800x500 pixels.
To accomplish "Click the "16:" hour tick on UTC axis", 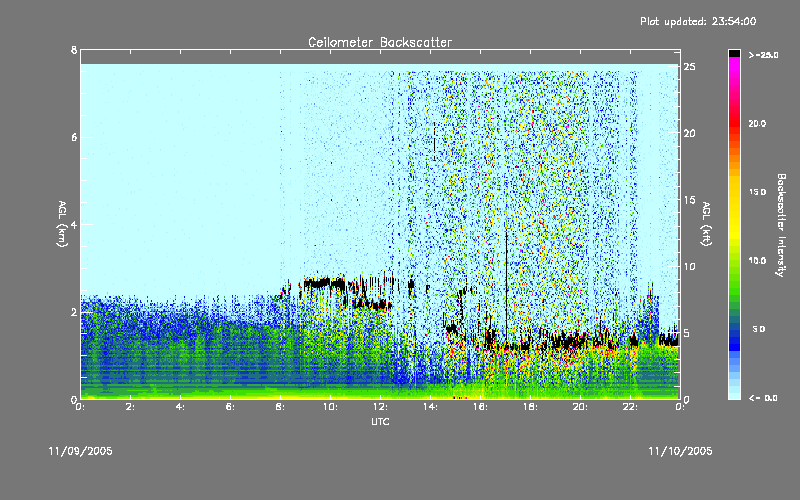I will [x=481, y=407].
